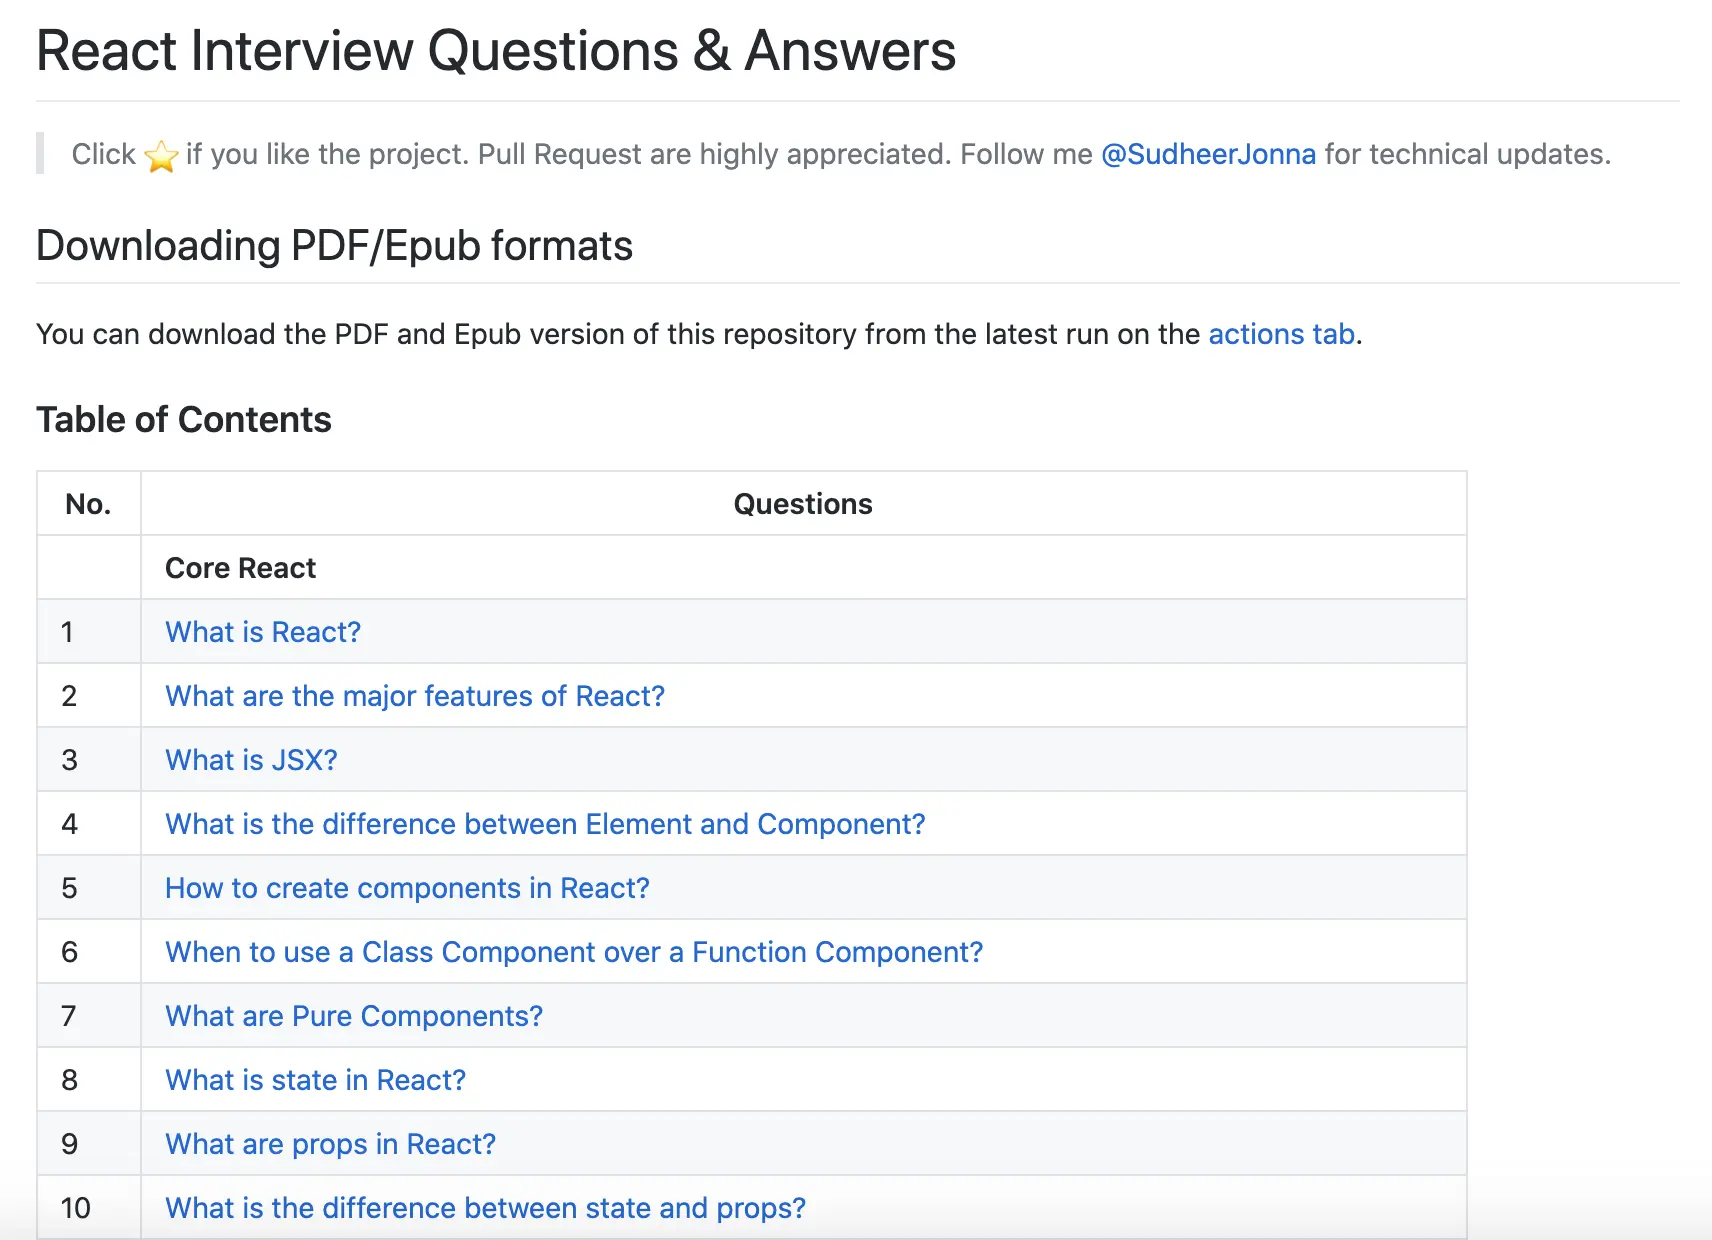Click the star emoji icon
This screenshot has height=1240, width=1712.
click(x=161, y=156)
